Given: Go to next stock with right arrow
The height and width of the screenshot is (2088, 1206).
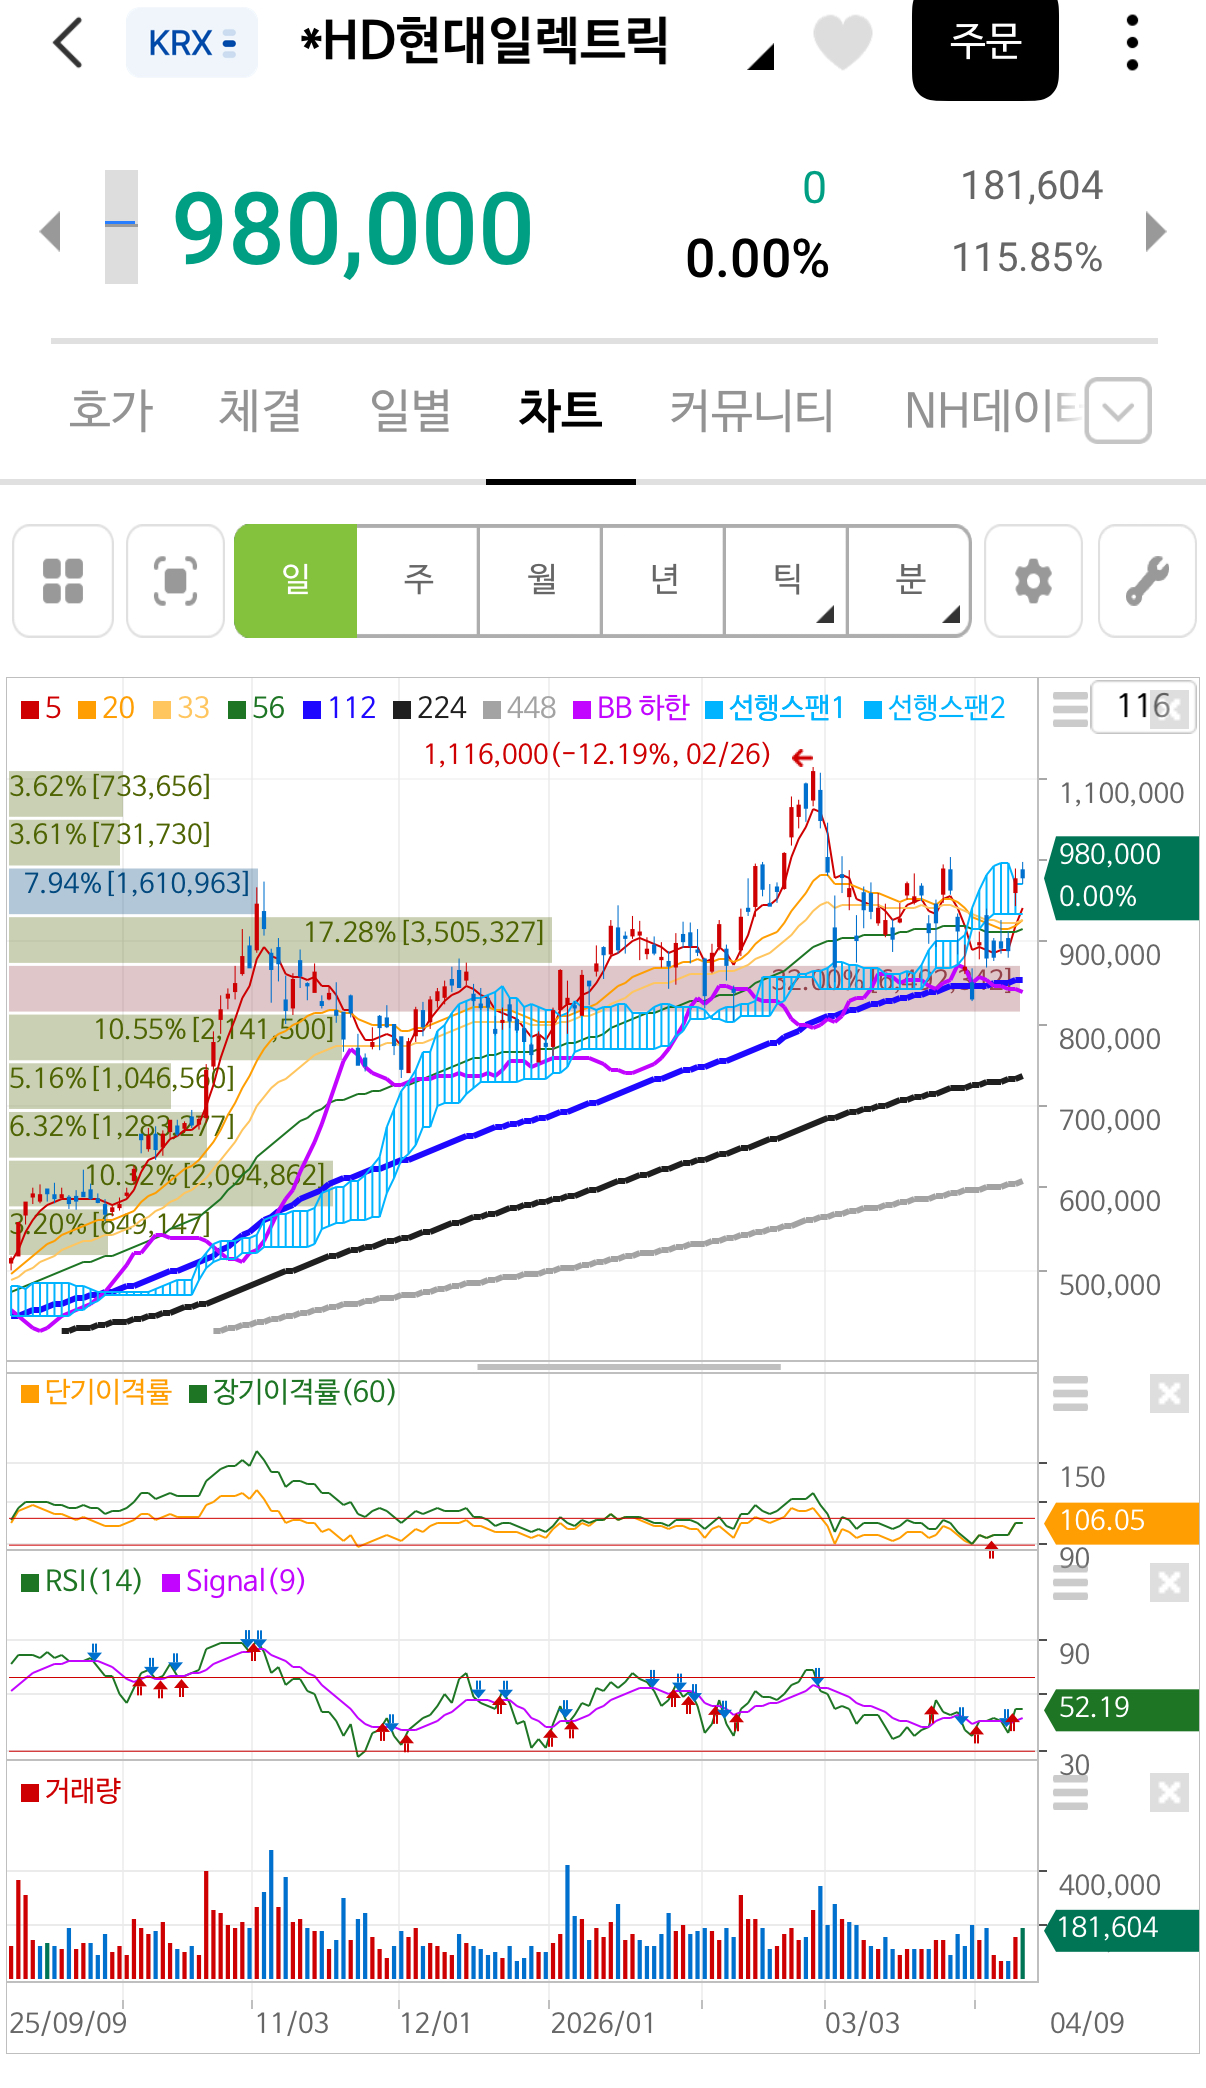Looking at the screenshot, I should pyautogui.click(x=1156, y=231).
